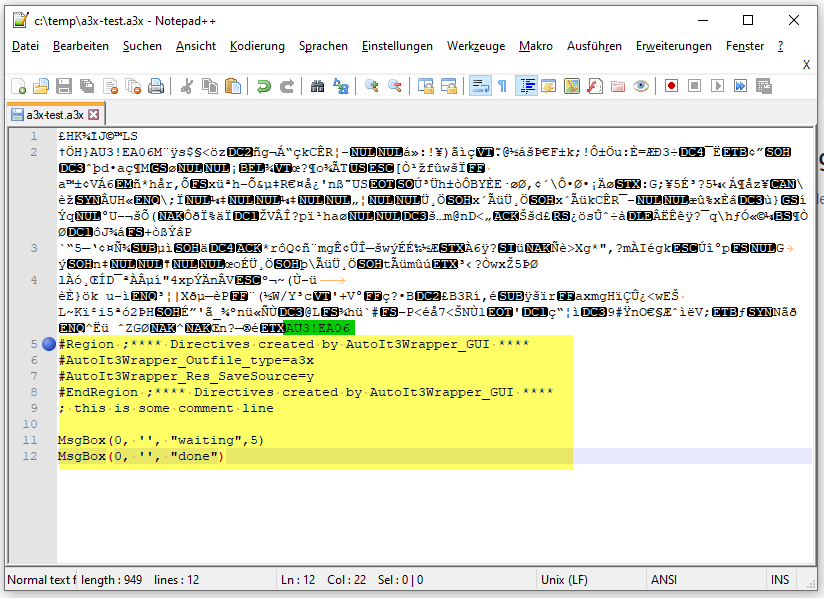Open the Document Map icon
824x598 pixels.
point(572,86)
